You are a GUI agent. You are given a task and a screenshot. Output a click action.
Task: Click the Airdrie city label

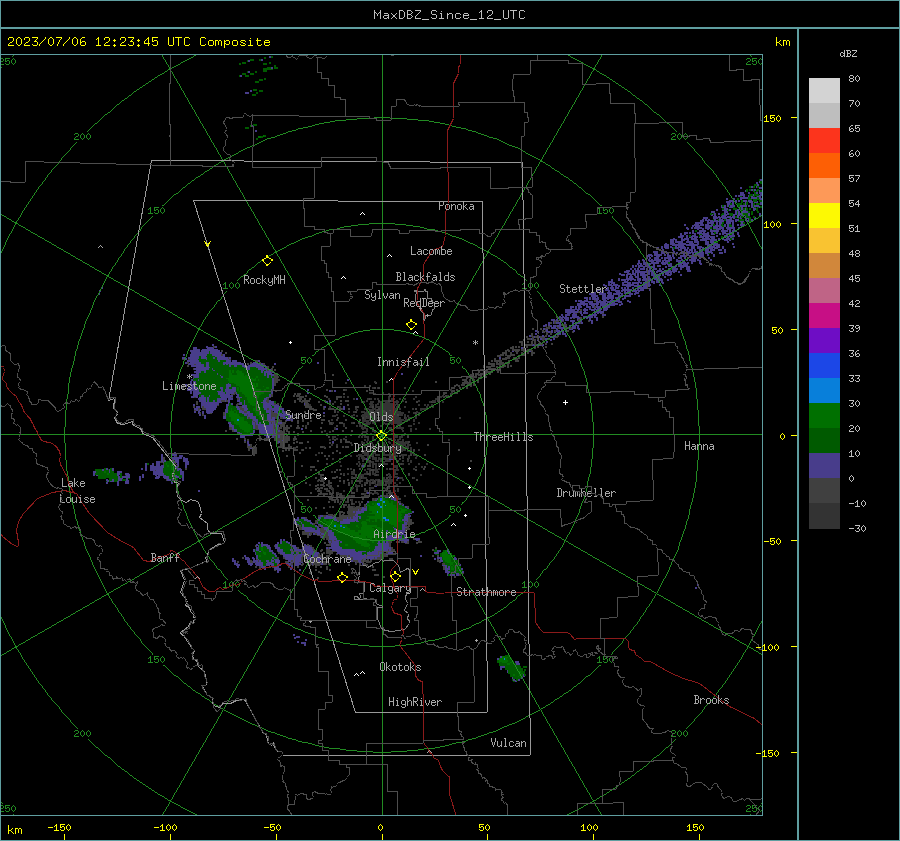394,534
